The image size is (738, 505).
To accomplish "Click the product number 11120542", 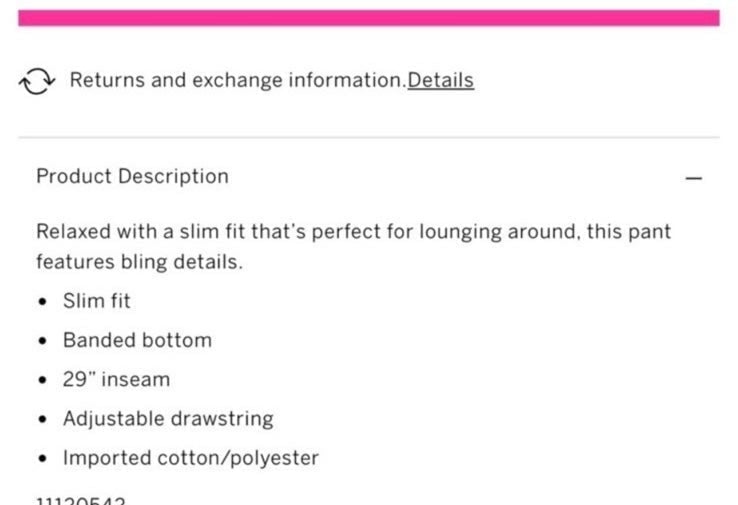I will tap(81, 500).
